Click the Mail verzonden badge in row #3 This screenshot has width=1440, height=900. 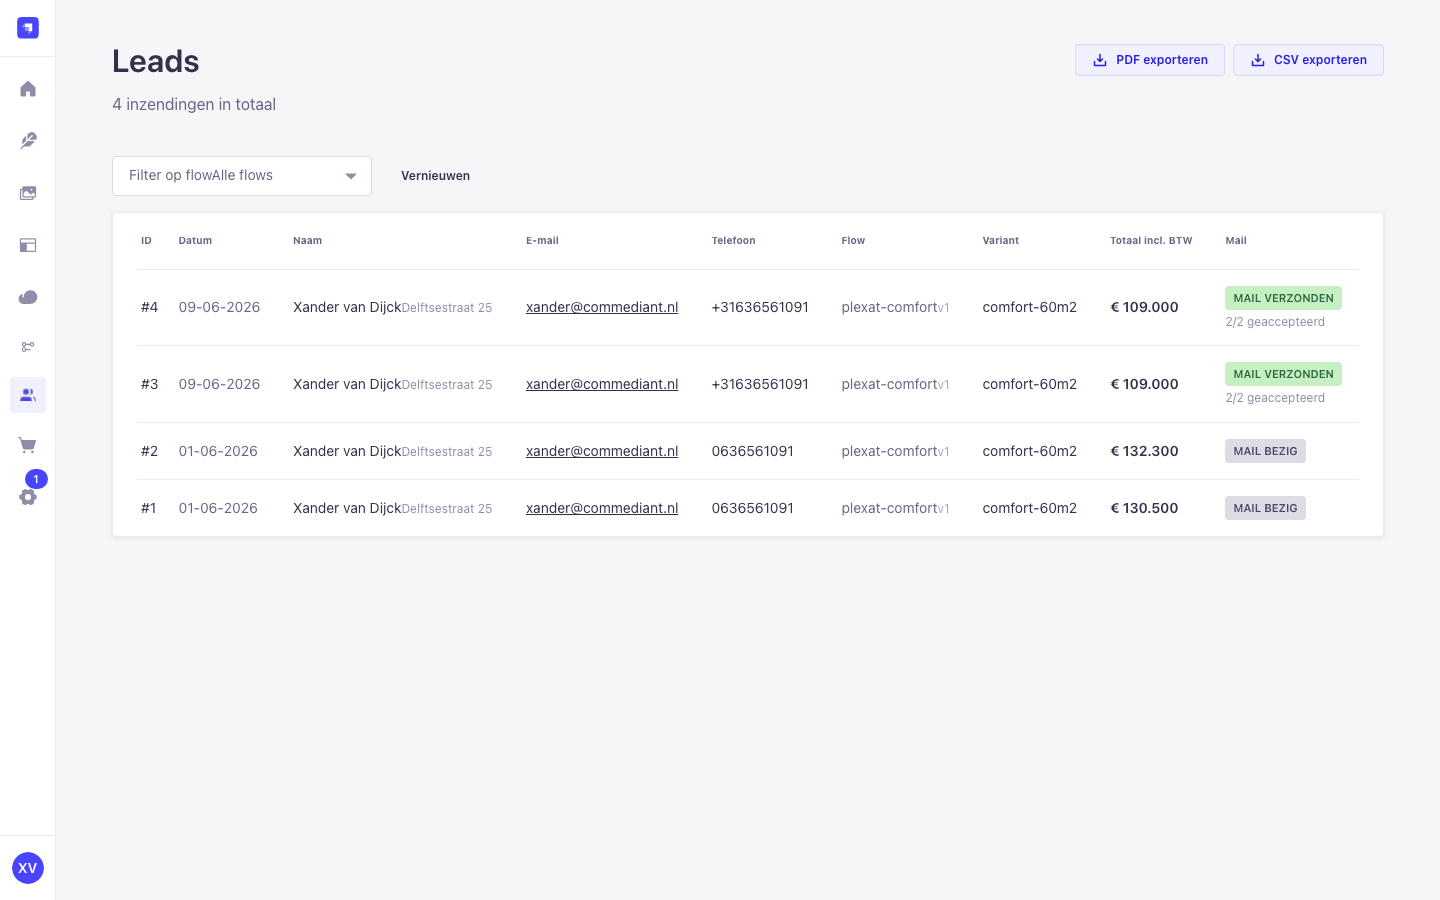click(x=1283, y=374)
